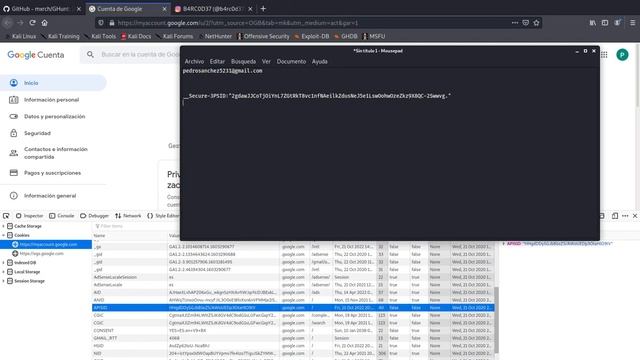Select myaccount.google.com cookies entry
Screen dimensions: 640x360
46,244
